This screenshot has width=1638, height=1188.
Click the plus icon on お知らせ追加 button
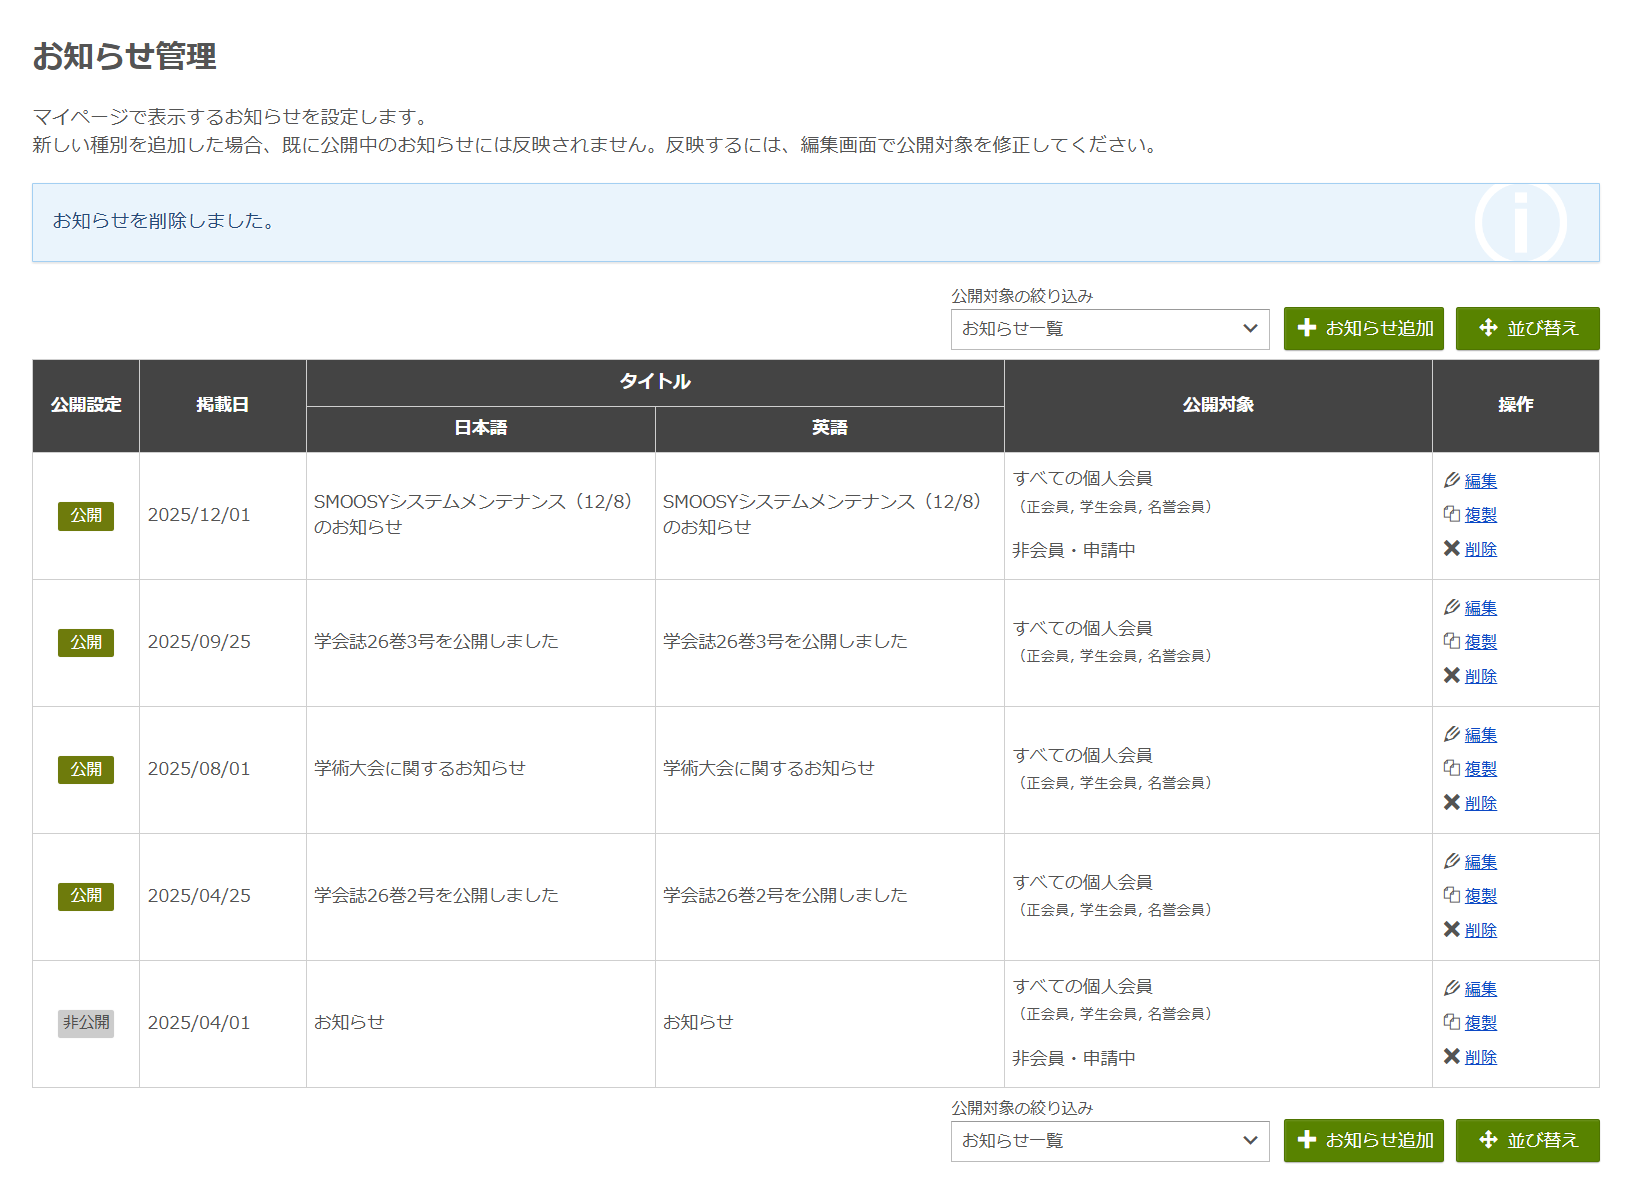tap(1308, 328)
